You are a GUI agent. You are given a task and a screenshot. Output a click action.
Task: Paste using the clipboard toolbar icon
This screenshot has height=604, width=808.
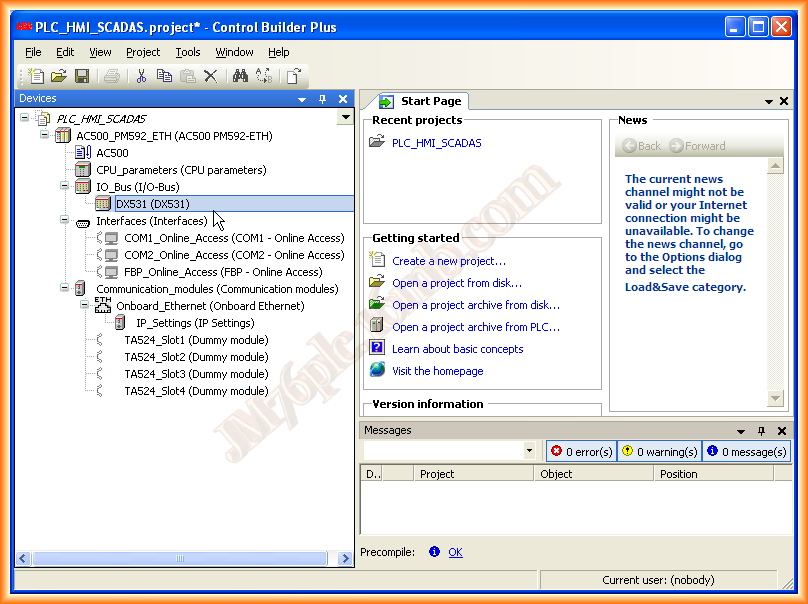click(189, 76)
